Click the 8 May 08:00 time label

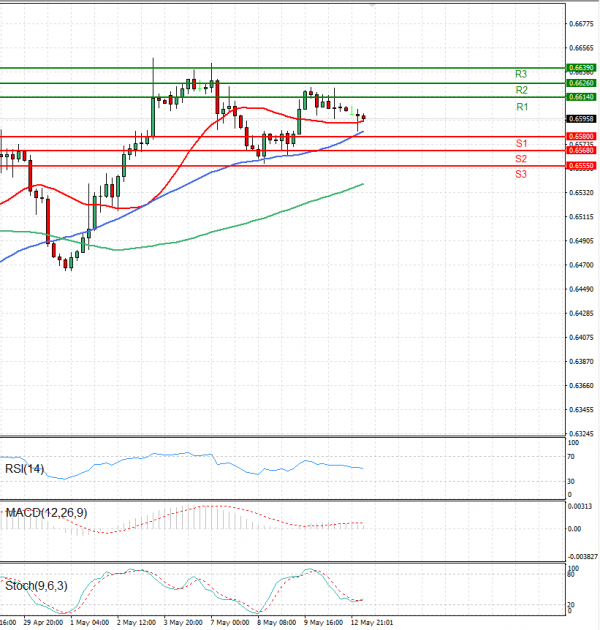[x=276, y=623]
